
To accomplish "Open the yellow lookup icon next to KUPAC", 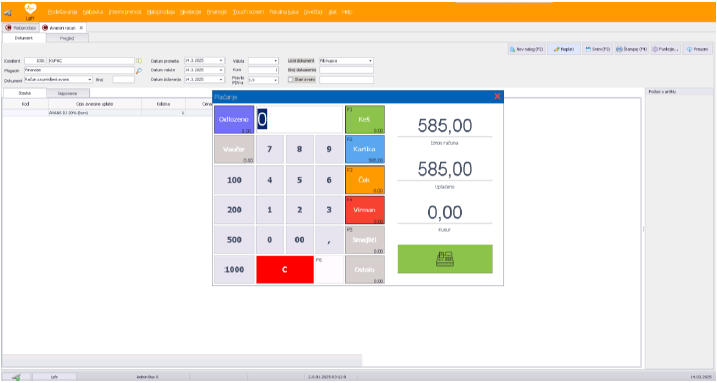I will pyautogui.click(x=139, y=61).
